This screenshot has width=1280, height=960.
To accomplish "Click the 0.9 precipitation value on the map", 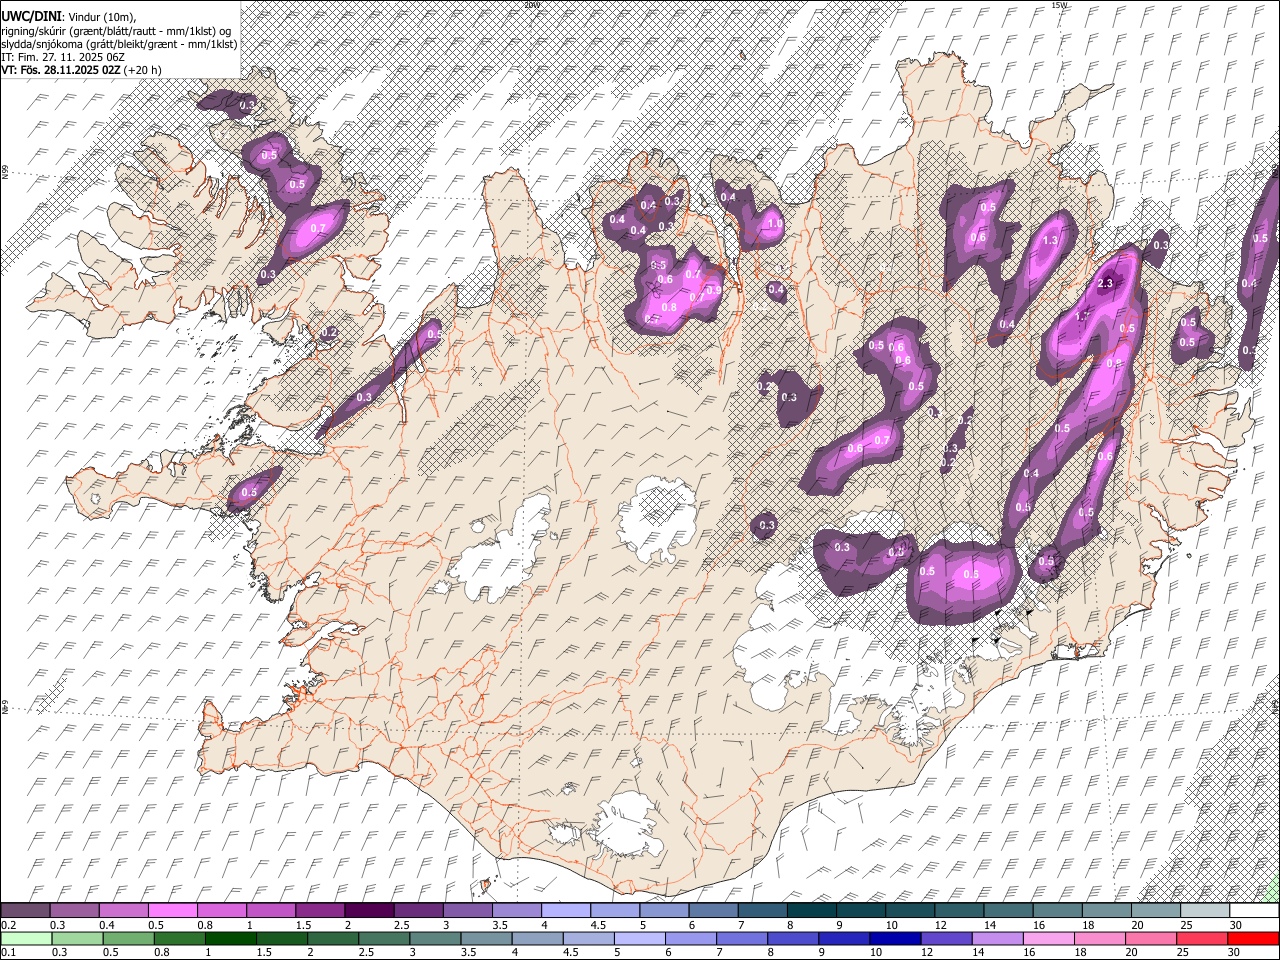I will (x=714, y=290).
